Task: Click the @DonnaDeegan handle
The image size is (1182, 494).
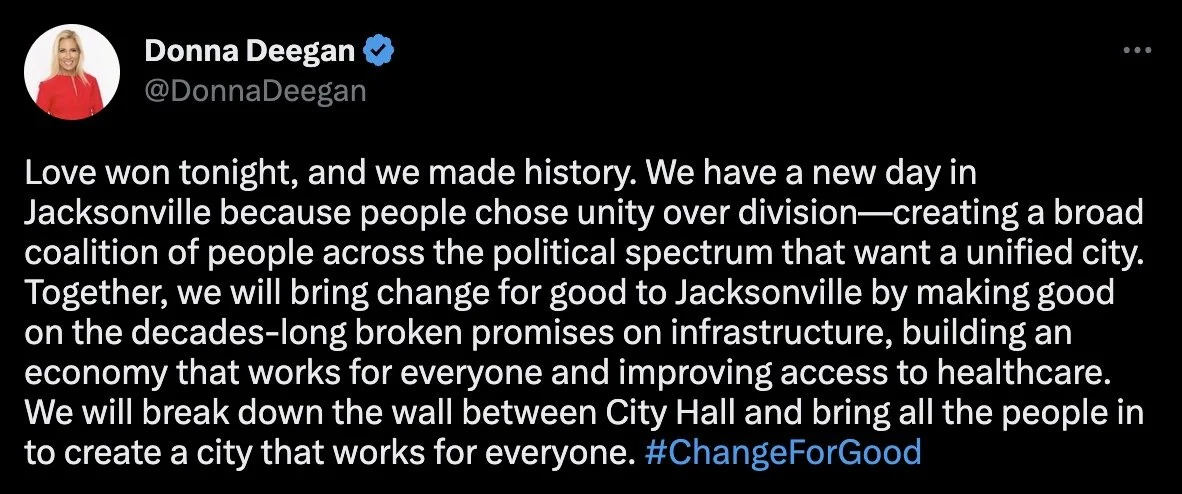Action: 255,91
